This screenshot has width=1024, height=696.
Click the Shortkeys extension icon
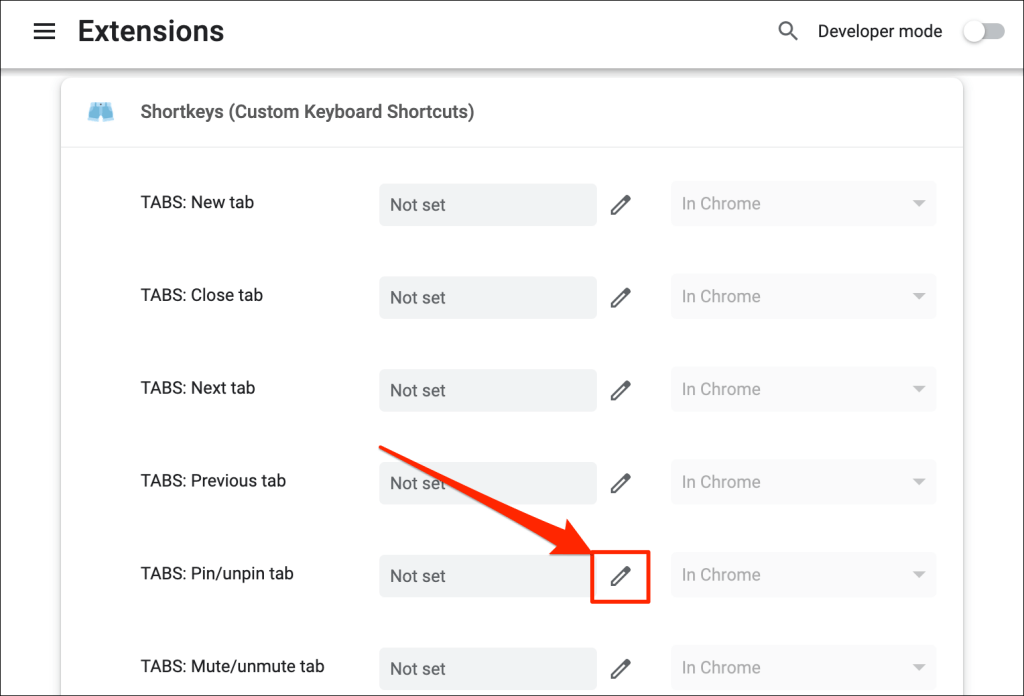(100, 111)
